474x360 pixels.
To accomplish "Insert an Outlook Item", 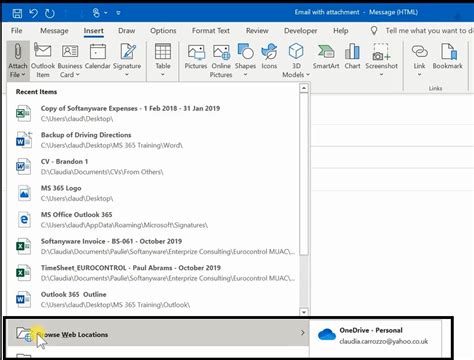I will pyautogui.click(x=43, y=60).
